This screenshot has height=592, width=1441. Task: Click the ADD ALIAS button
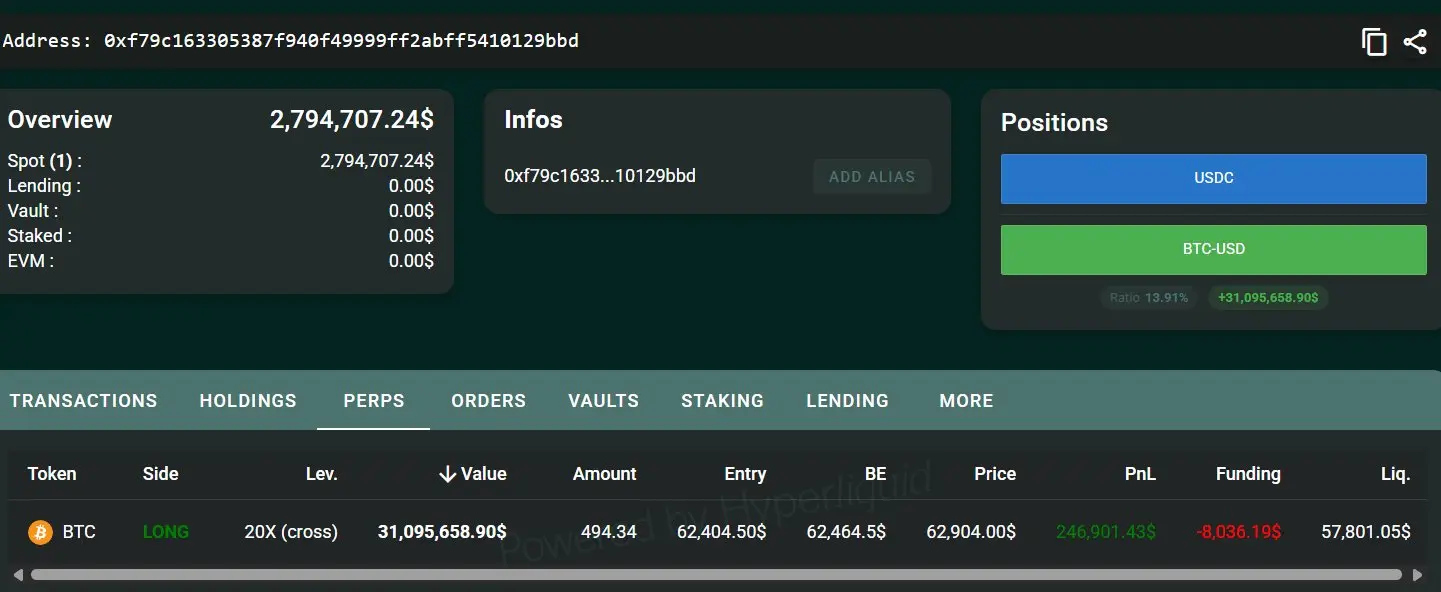click(x=872, y=177)
